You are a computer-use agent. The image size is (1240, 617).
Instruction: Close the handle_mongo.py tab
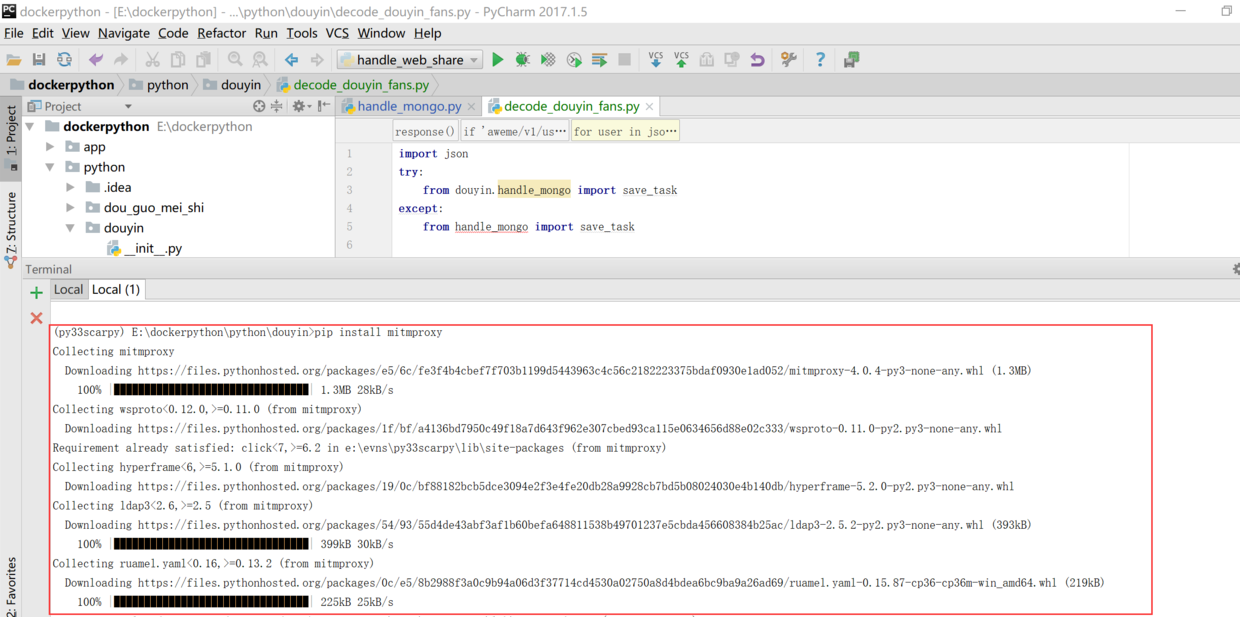(x=472, y=106)
